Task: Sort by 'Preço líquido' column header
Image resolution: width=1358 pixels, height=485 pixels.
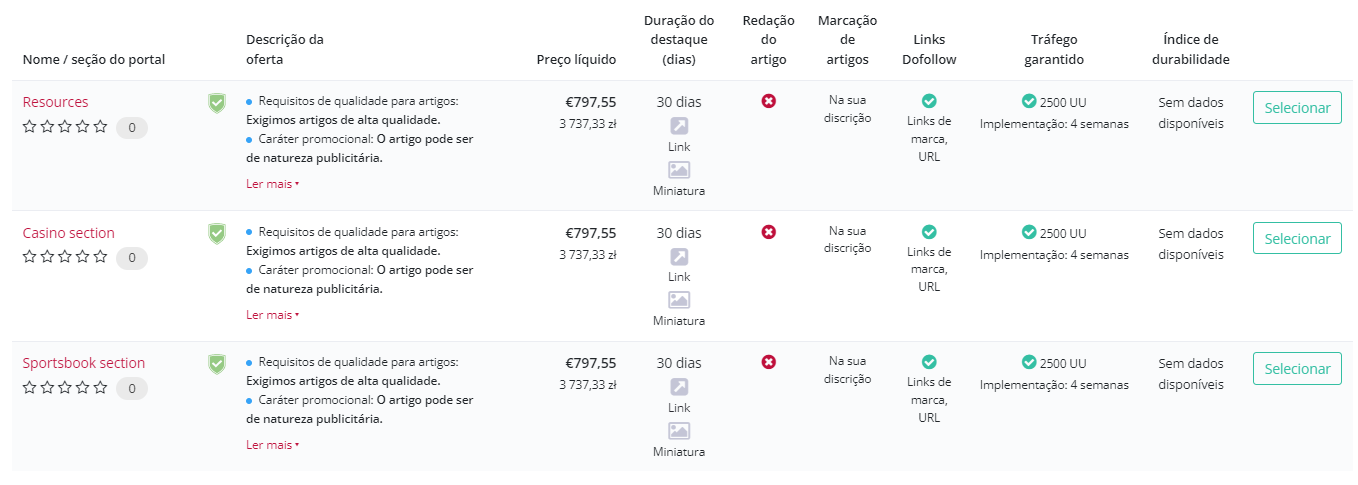Action: (x=576, y=60)
